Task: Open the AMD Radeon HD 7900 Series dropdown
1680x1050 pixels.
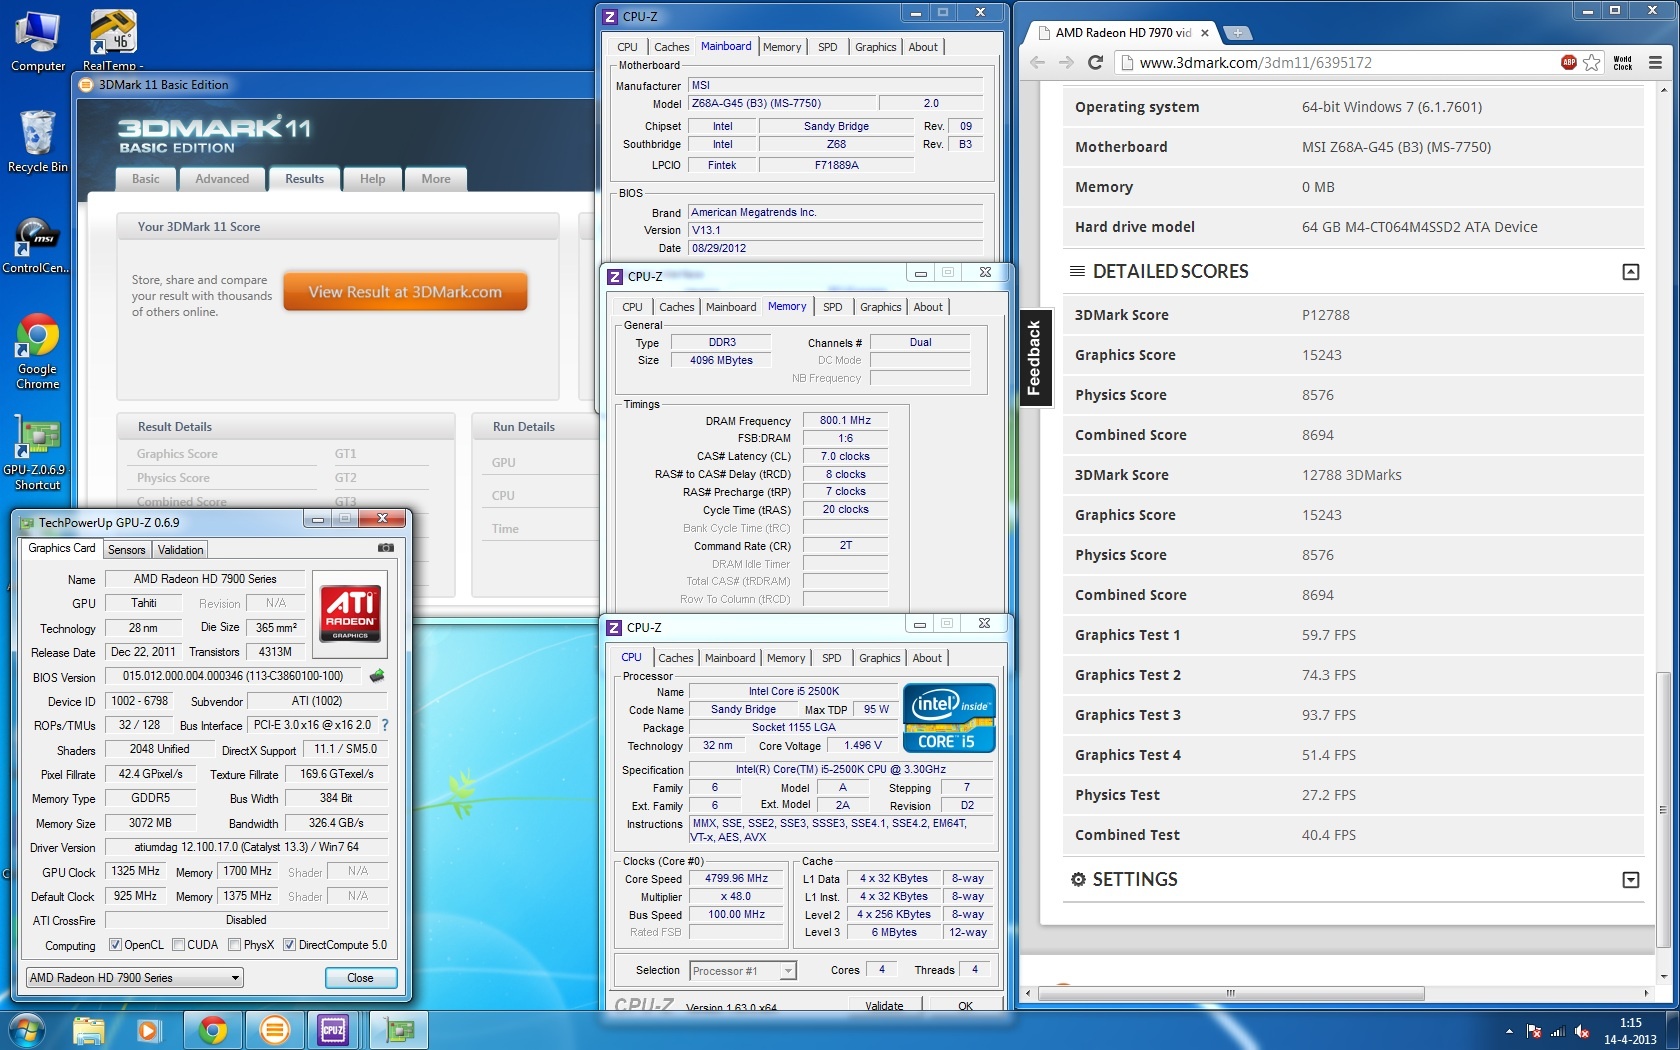Action: pyautogui.click(x=135, y=978)
